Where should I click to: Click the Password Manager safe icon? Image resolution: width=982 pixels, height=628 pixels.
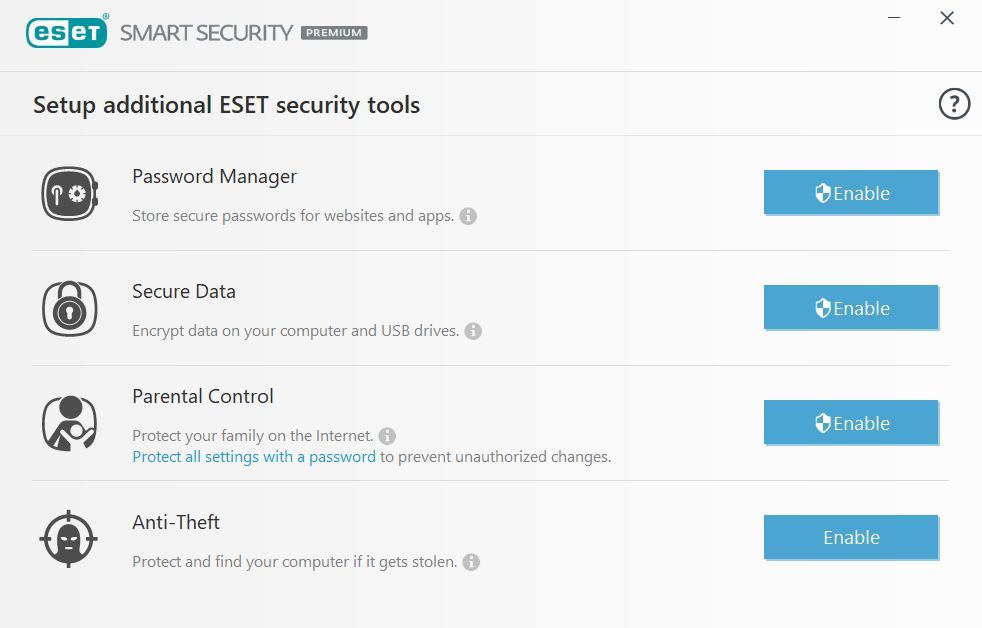coord(70,193)
